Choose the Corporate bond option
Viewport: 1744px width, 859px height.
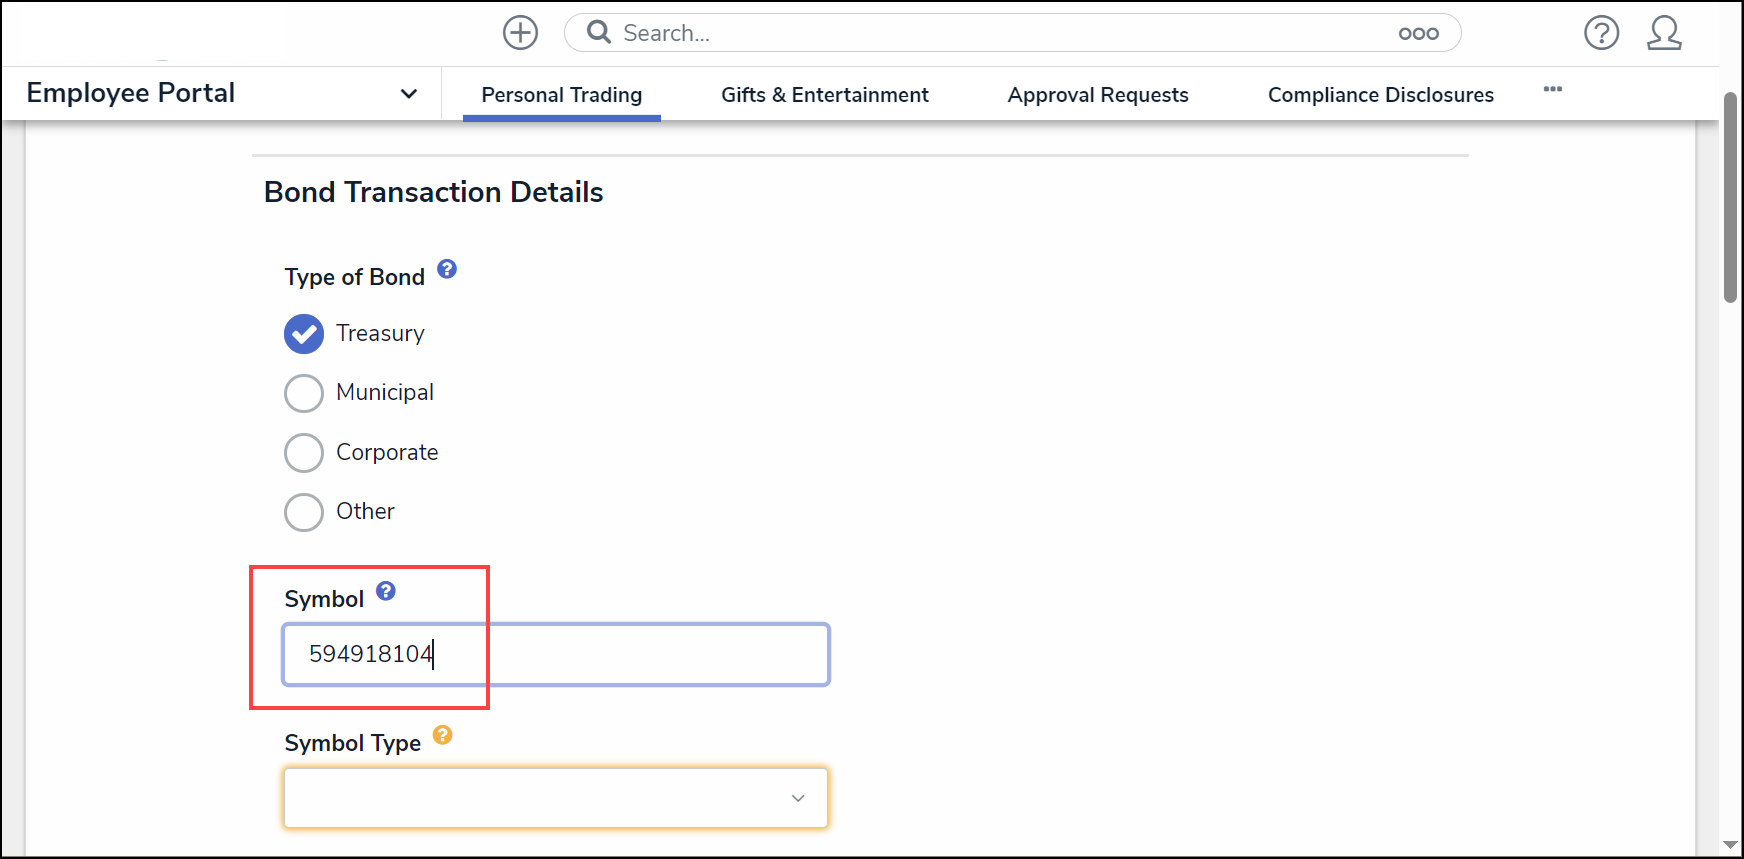(x=304, y=453)
